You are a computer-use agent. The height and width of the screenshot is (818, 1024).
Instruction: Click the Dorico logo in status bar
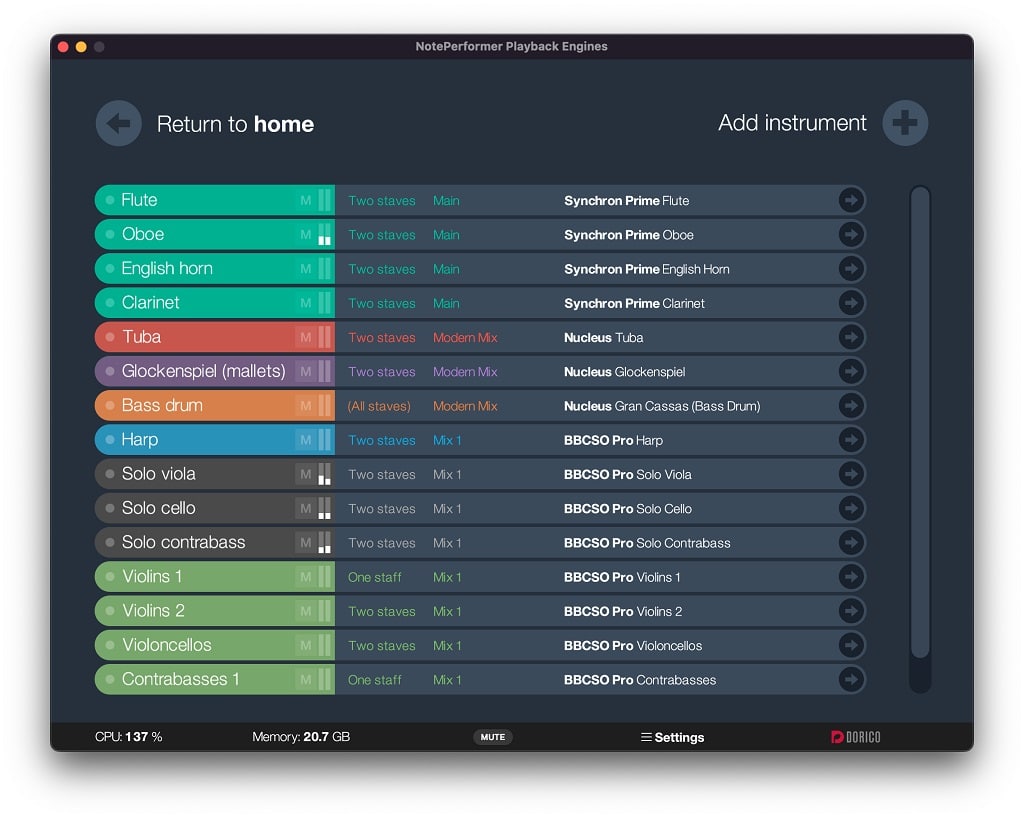(856, 737)
